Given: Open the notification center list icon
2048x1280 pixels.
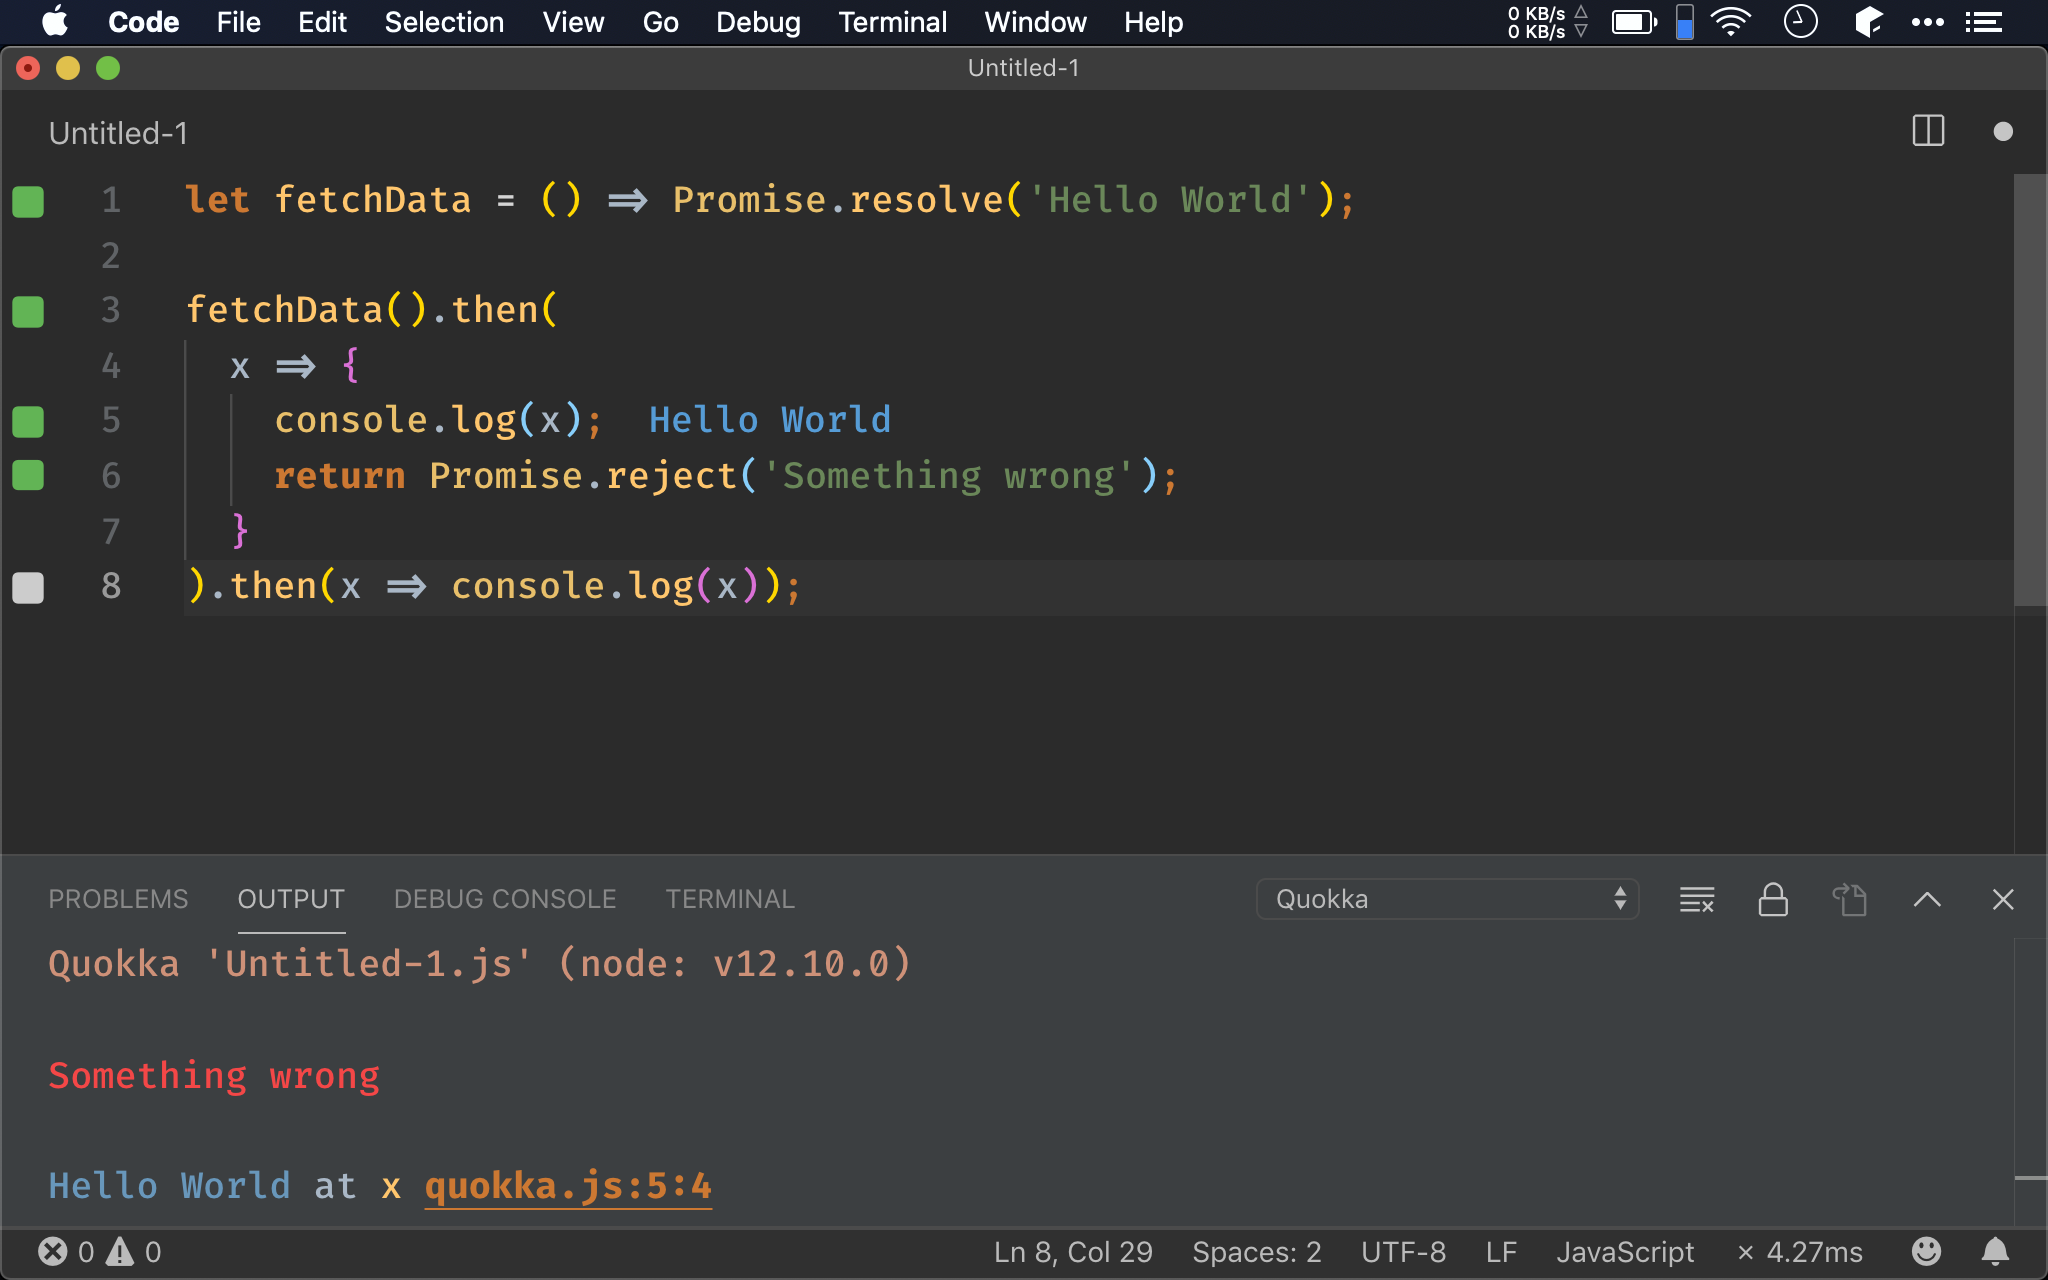Looking at the screenshot, I should click(1984, 21).
